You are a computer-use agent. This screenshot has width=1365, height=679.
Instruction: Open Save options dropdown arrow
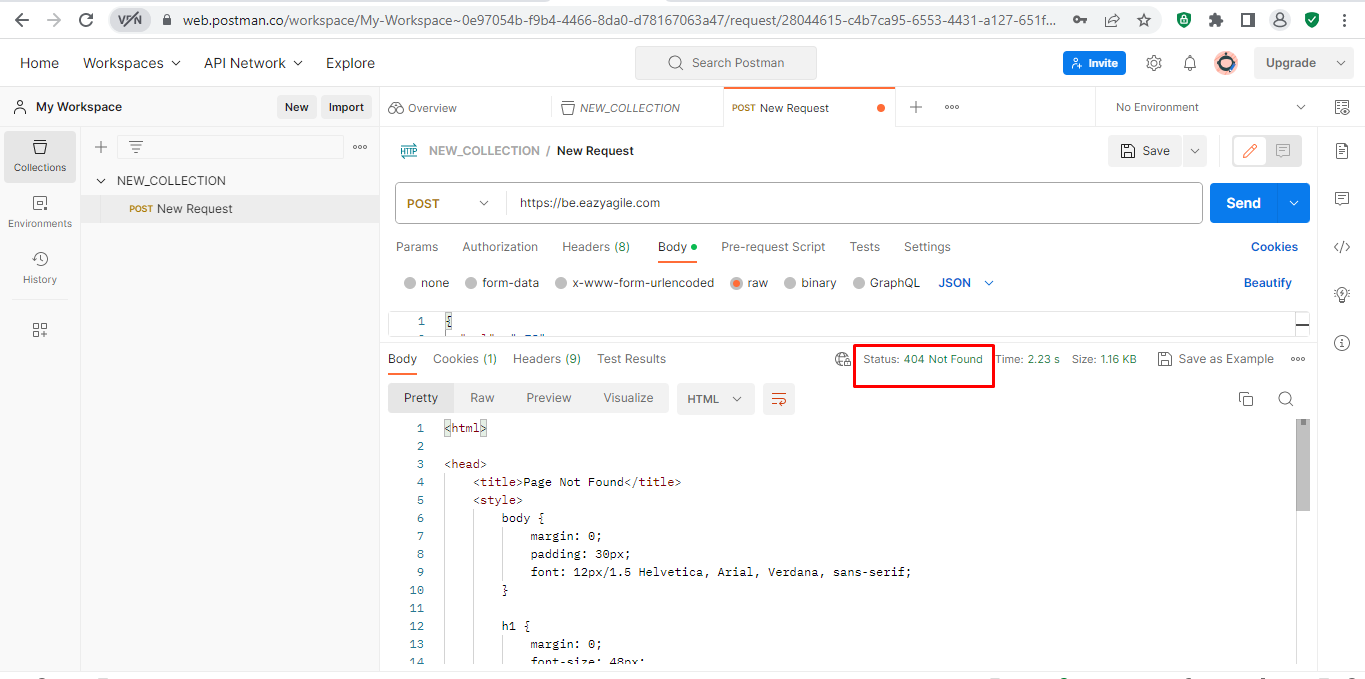pos(1194,151)
